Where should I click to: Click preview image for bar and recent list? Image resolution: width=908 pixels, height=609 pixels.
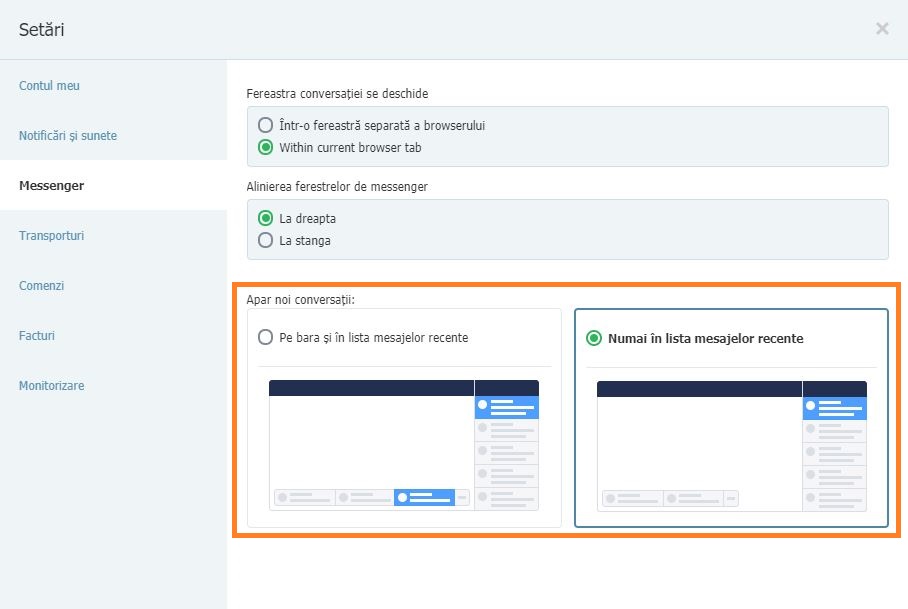click(404, 445)
